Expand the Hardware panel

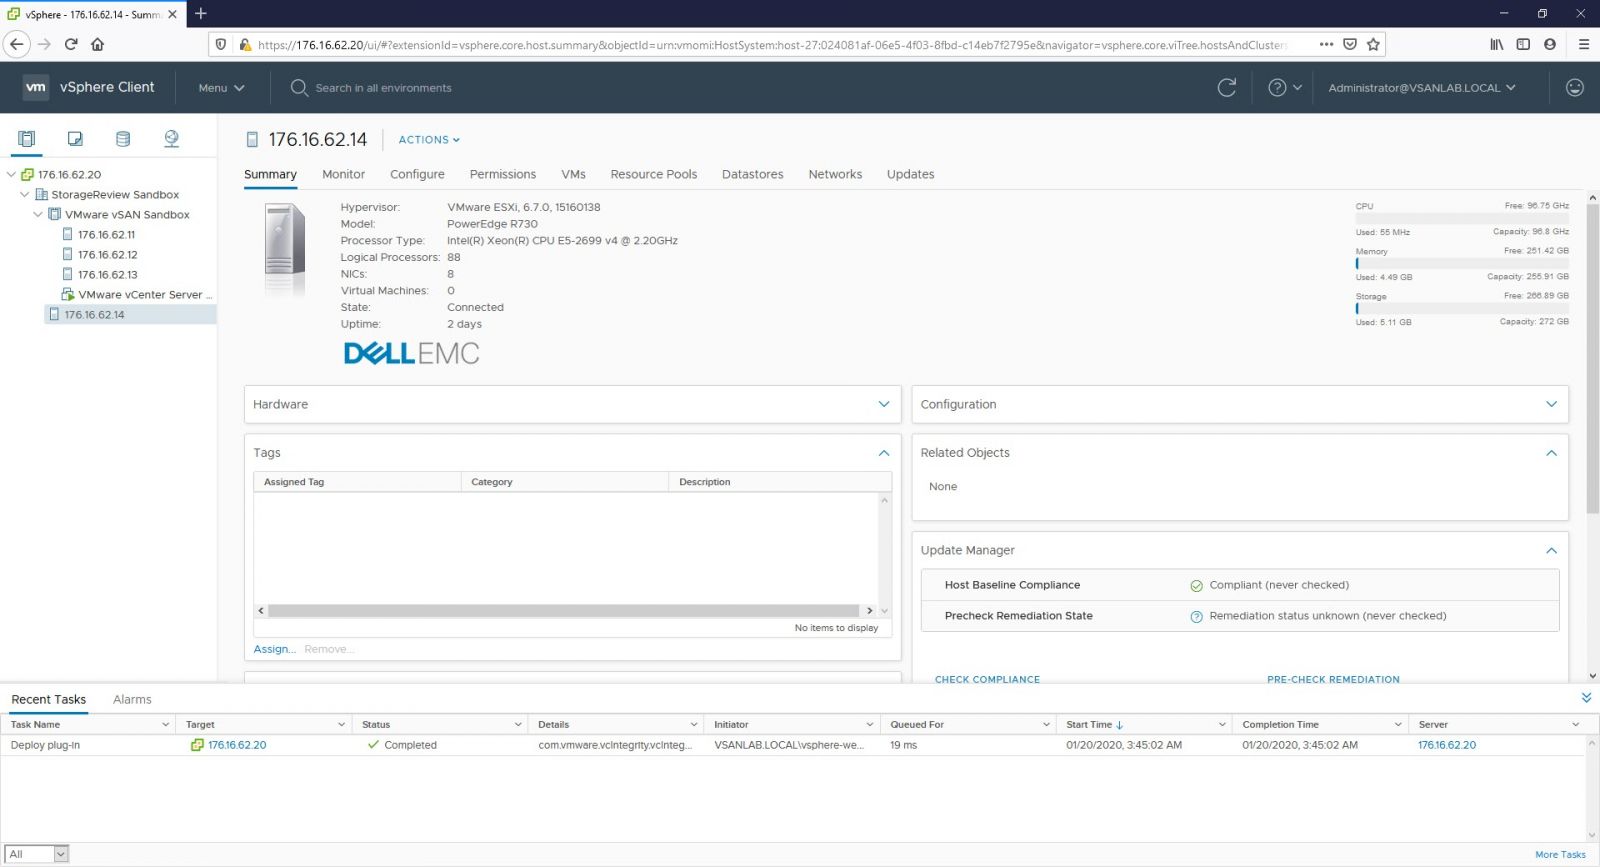click(883, 404)
